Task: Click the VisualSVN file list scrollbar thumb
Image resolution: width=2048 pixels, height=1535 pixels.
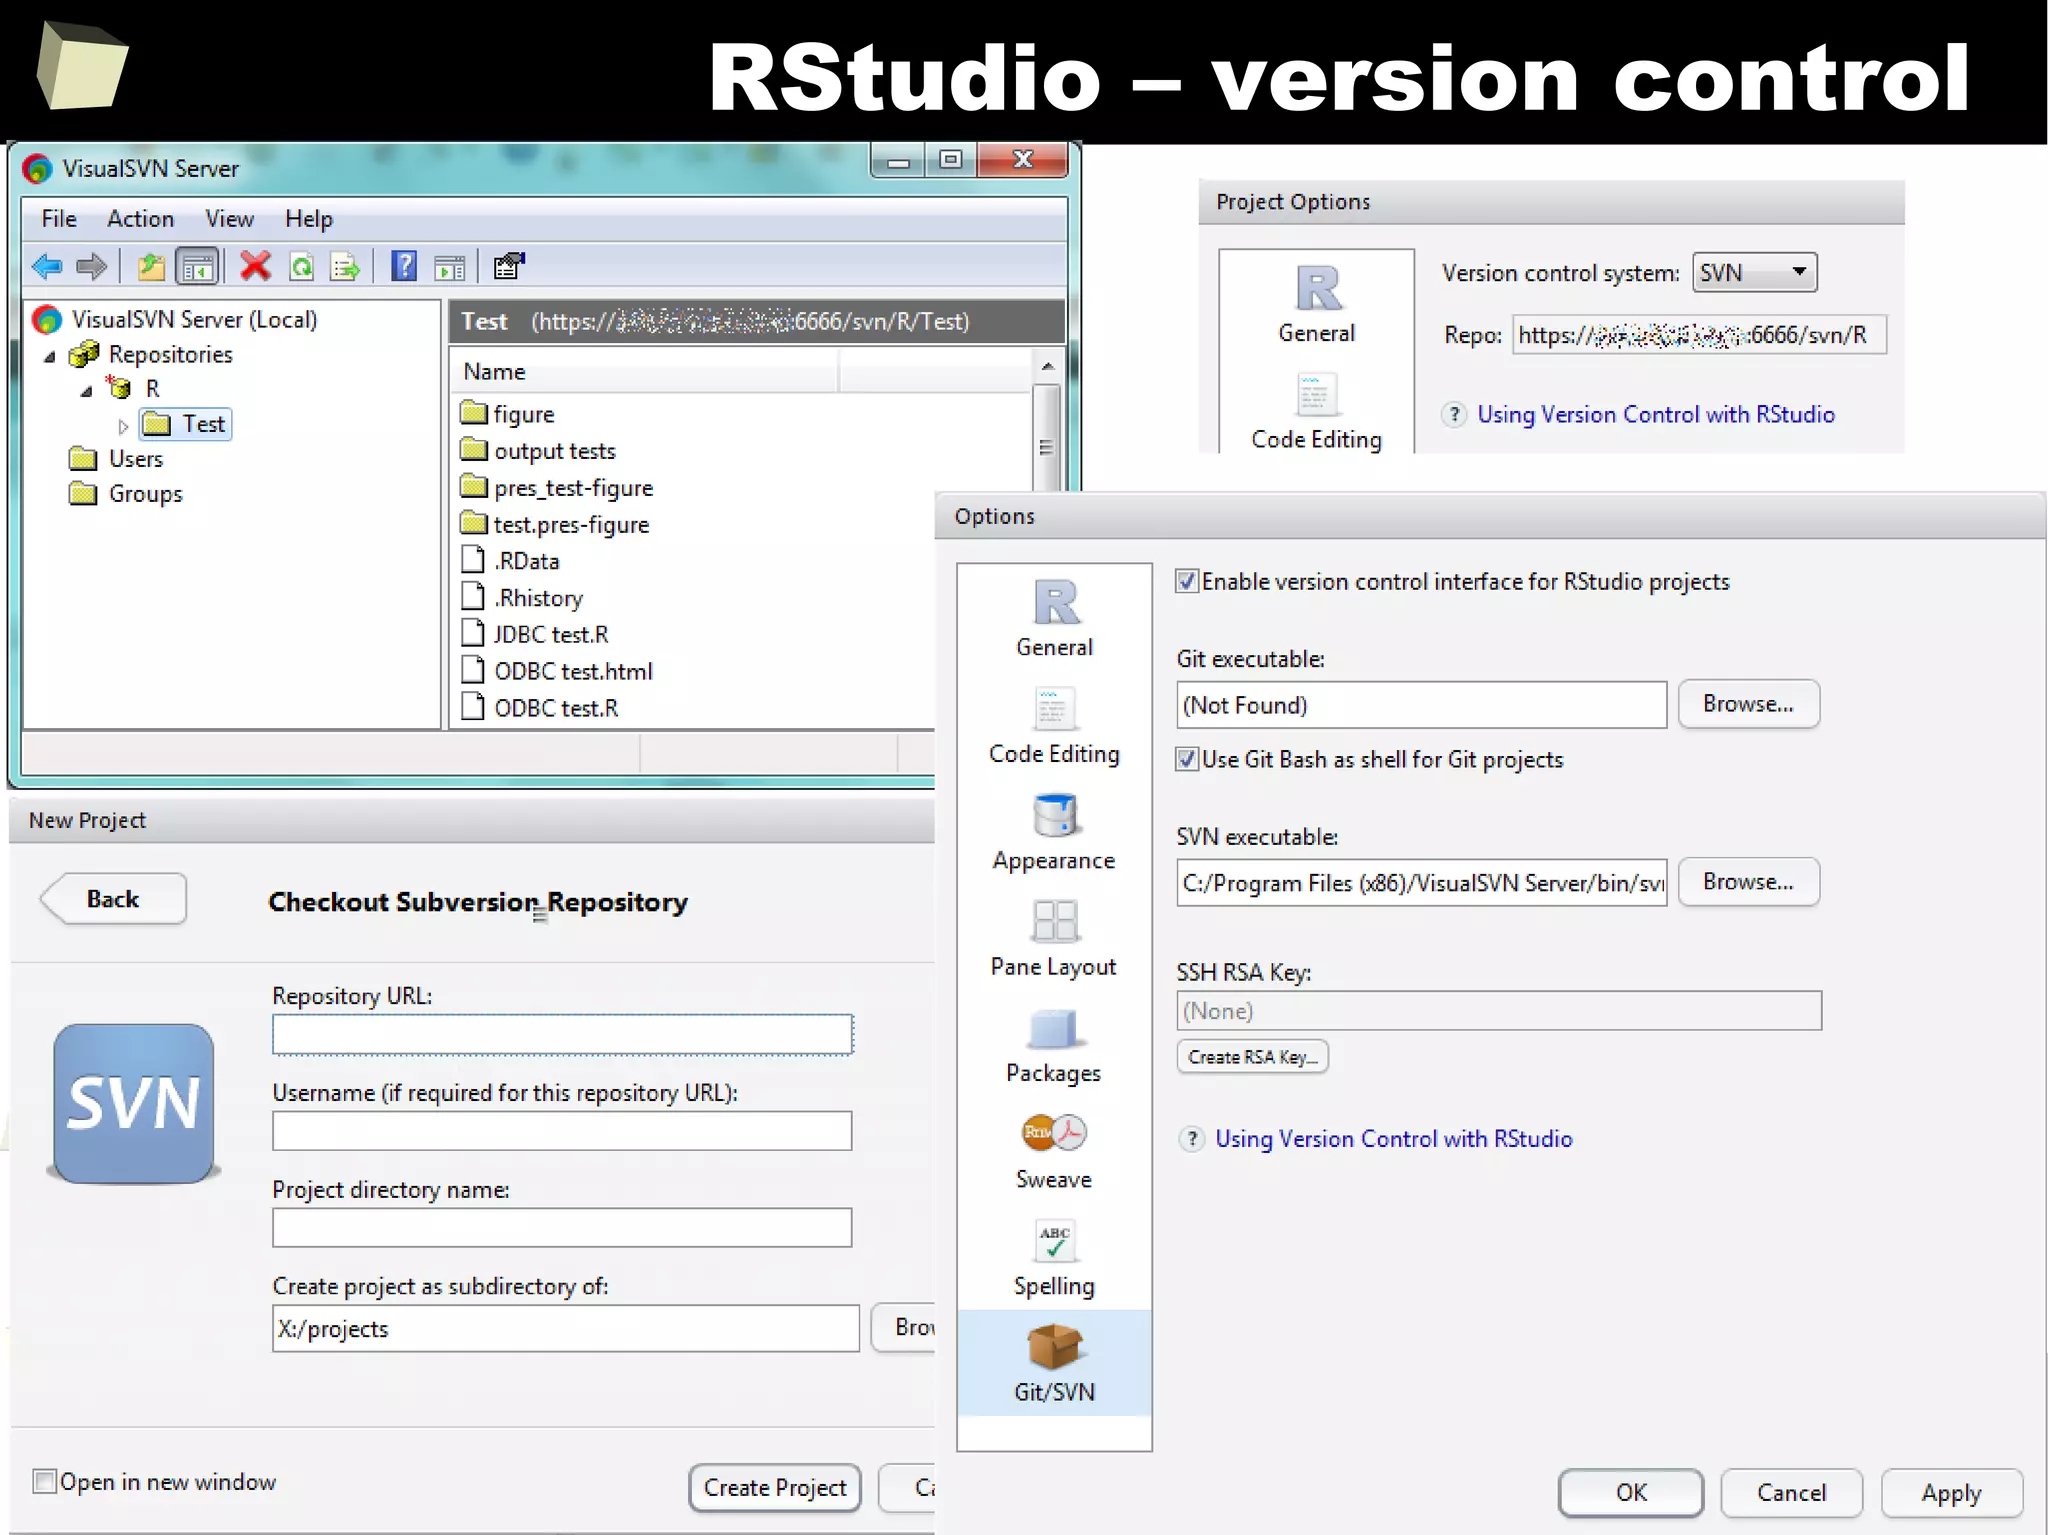Action: coord(1046,437)
